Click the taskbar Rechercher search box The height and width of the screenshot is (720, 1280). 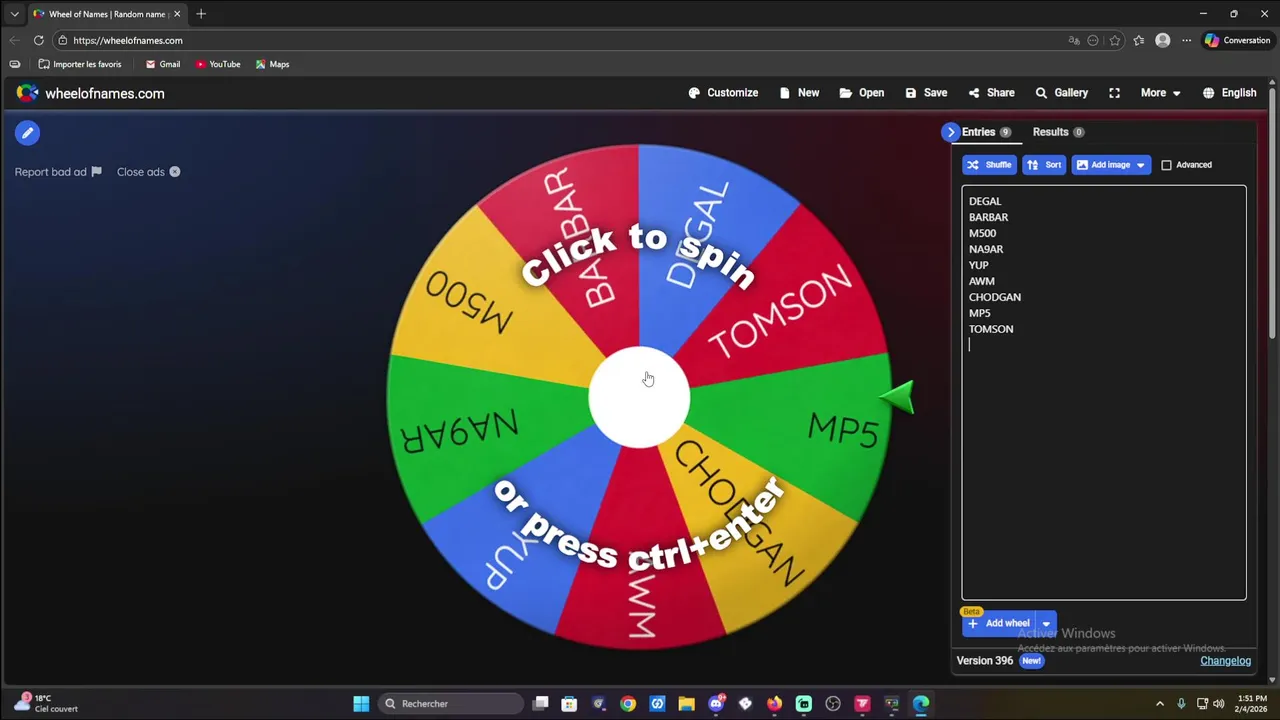pyautogui.click(x=452, y=704)
